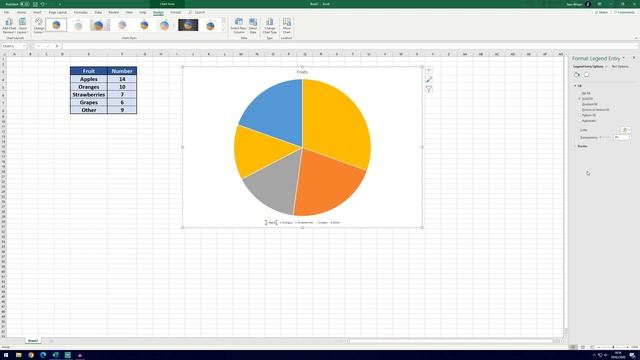Select the Automatic fill radio option
The height and width of the screenshot is (360, 640).
588,121
